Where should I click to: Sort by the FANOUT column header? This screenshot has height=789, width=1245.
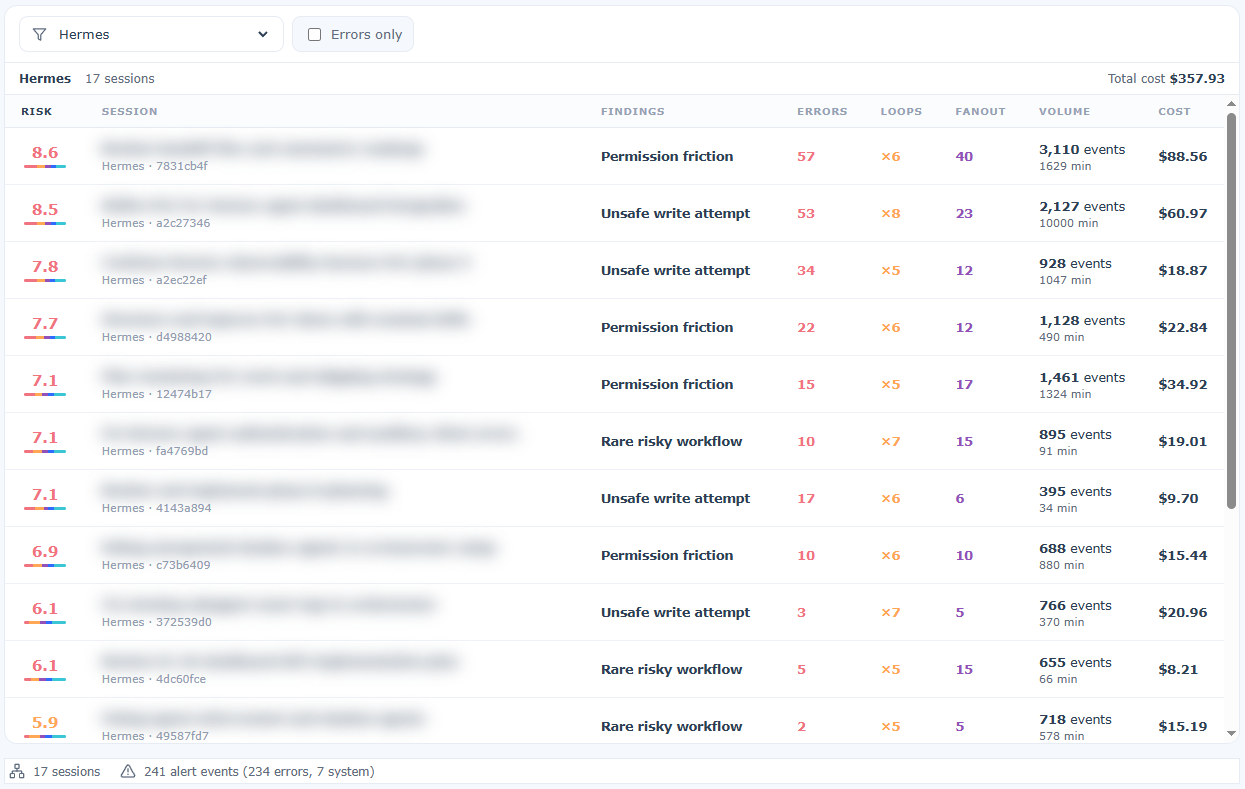tap(981, 111)
